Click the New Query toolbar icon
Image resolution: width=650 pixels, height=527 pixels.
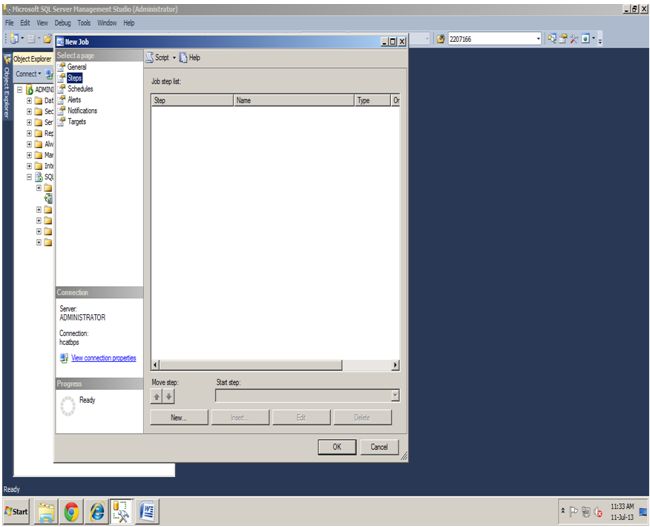[x=14, y=39]
